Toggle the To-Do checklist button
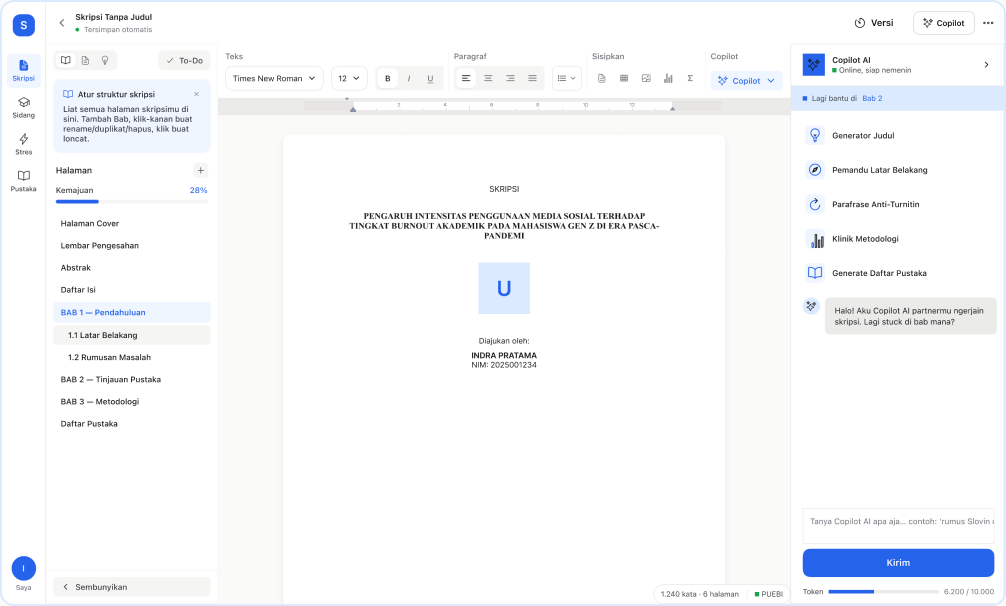This screenshot has height=606, width=1006. 184,60
